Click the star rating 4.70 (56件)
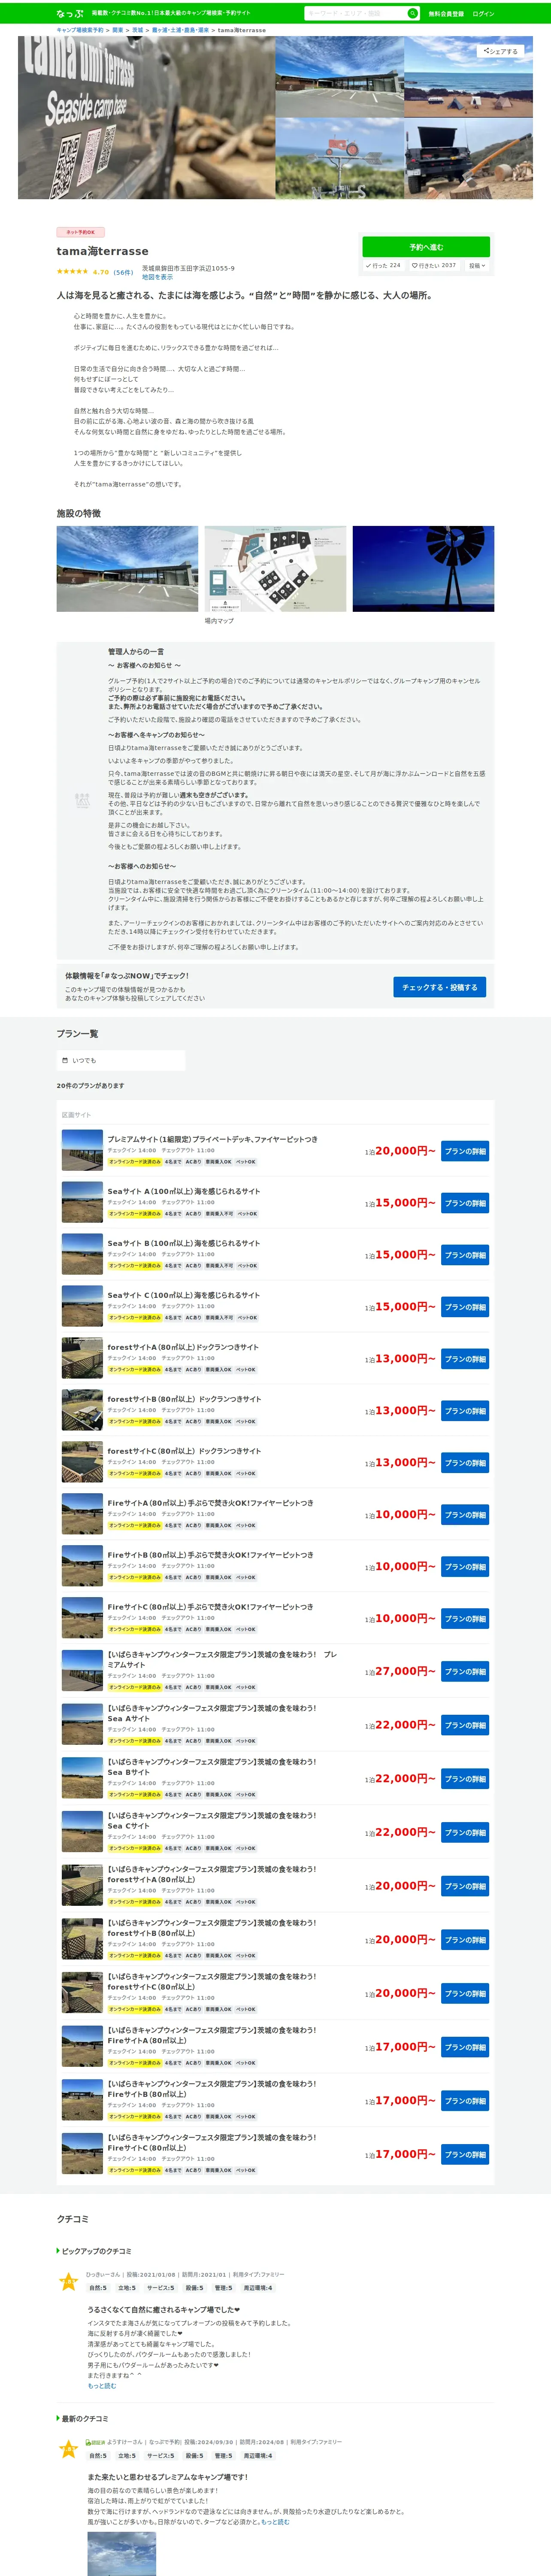551x2576 pixels. pos(94,272)
